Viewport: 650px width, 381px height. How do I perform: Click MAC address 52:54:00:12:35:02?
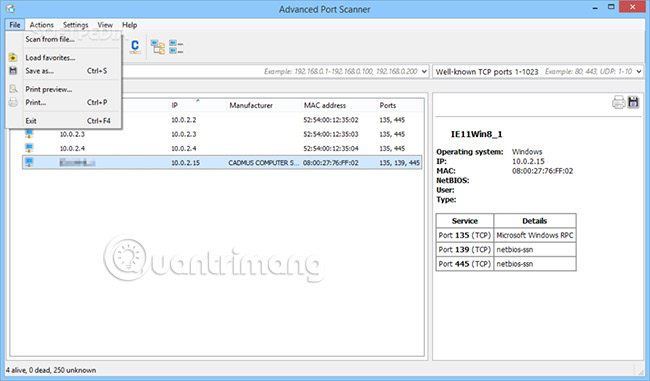tap(331, 120)
